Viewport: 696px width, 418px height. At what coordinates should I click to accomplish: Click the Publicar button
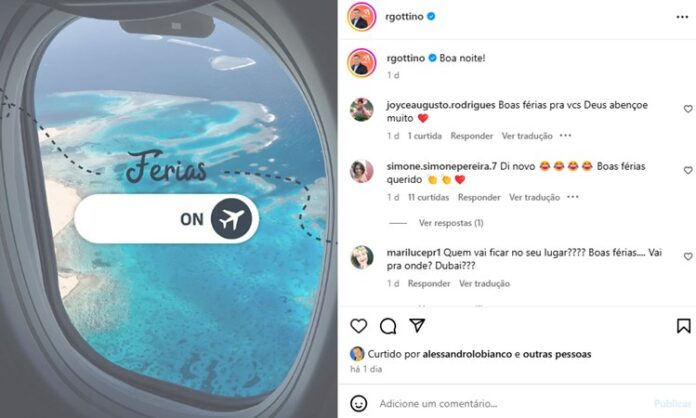tap(672, 403)
